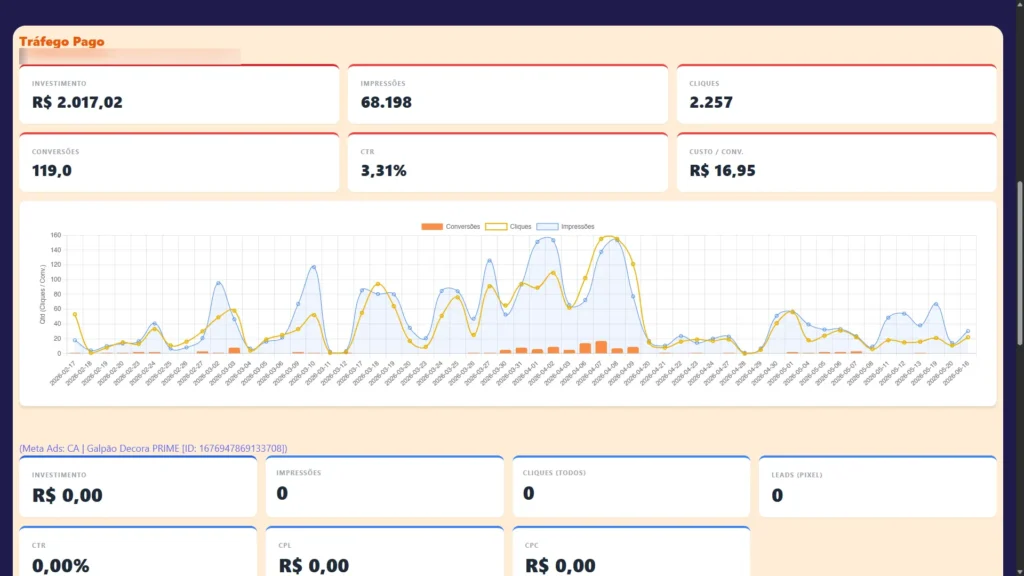
Task: Click the CUSTO / CONV. card label
Action: [x=716, y=152]
